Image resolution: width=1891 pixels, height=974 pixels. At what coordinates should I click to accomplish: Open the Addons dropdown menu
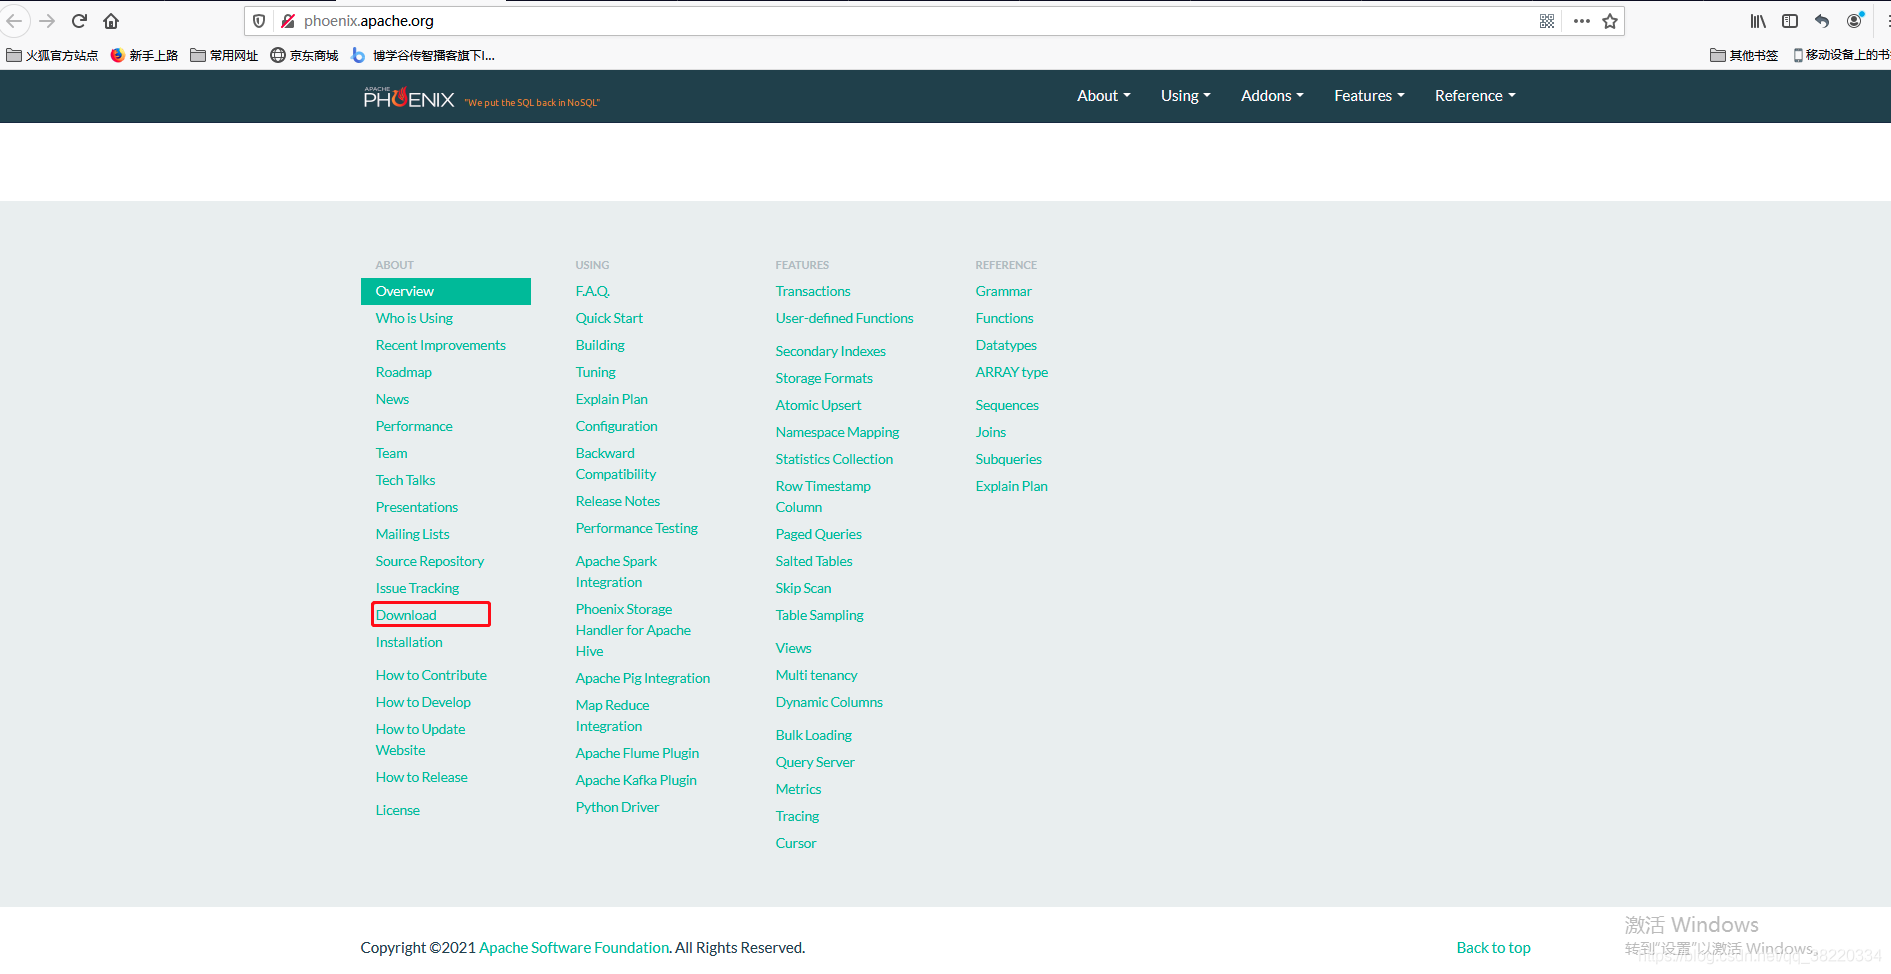[1271, 96]
